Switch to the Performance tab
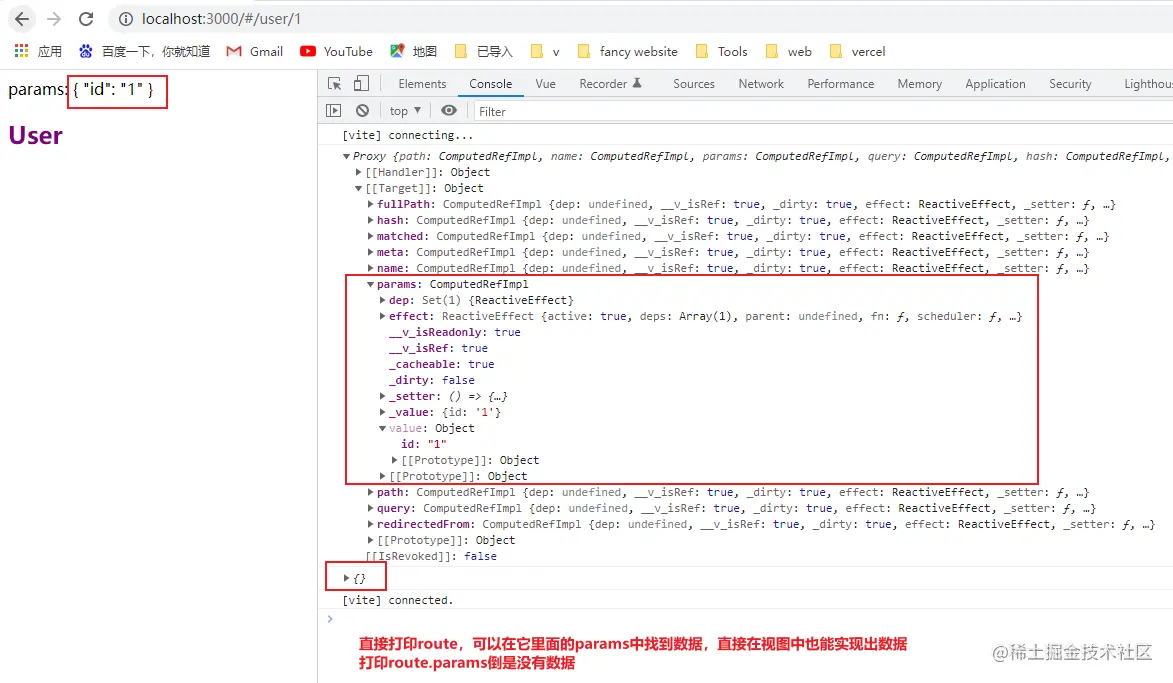The height and width of the screenshot is (683, 1173). click(x=840, y=84)
